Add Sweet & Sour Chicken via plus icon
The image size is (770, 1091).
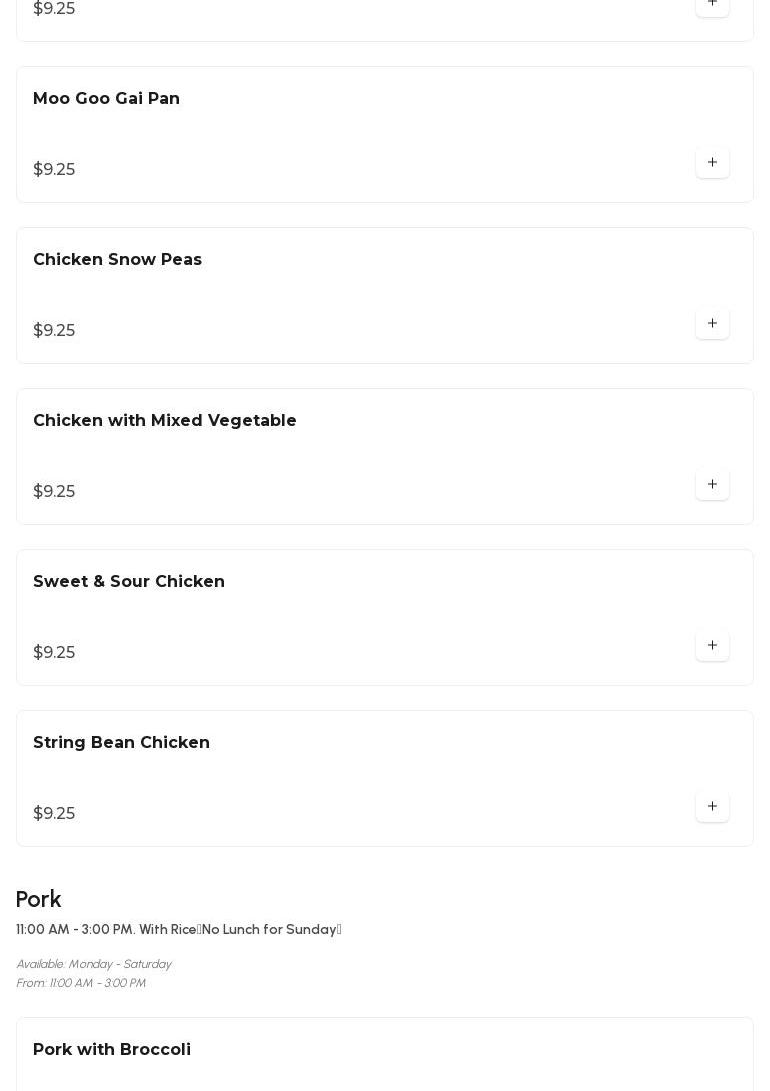[712, 646]
